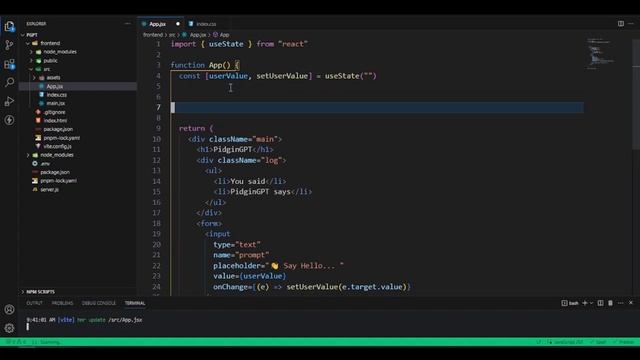Click the Spell status bar item
This screenshot has width=640, height=360.
(598, 342)
